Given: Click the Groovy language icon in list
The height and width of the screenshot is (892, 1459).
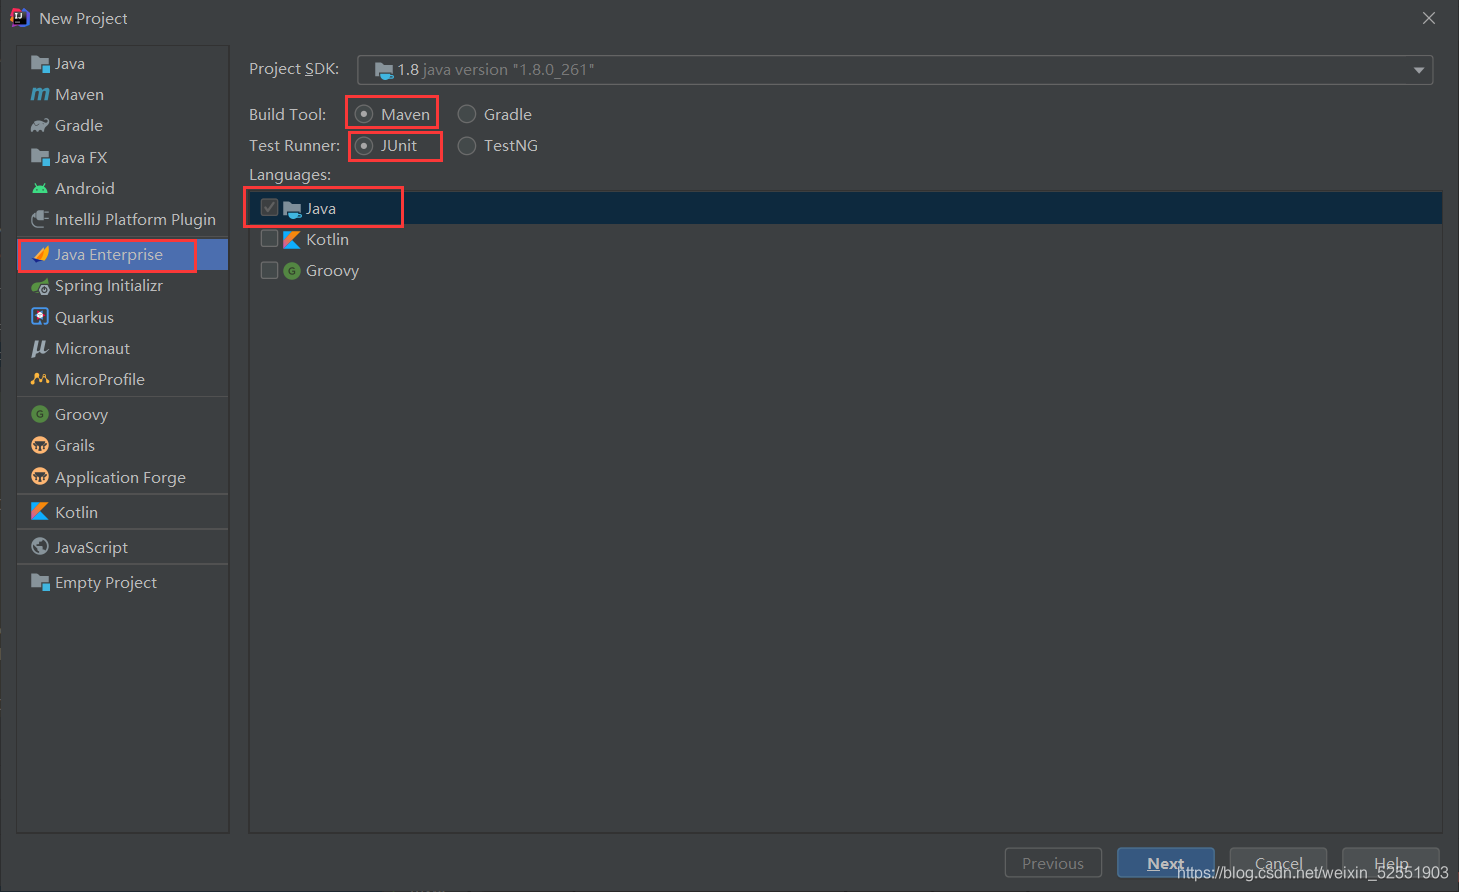Looking at the screenshot, I should point(292,271).
